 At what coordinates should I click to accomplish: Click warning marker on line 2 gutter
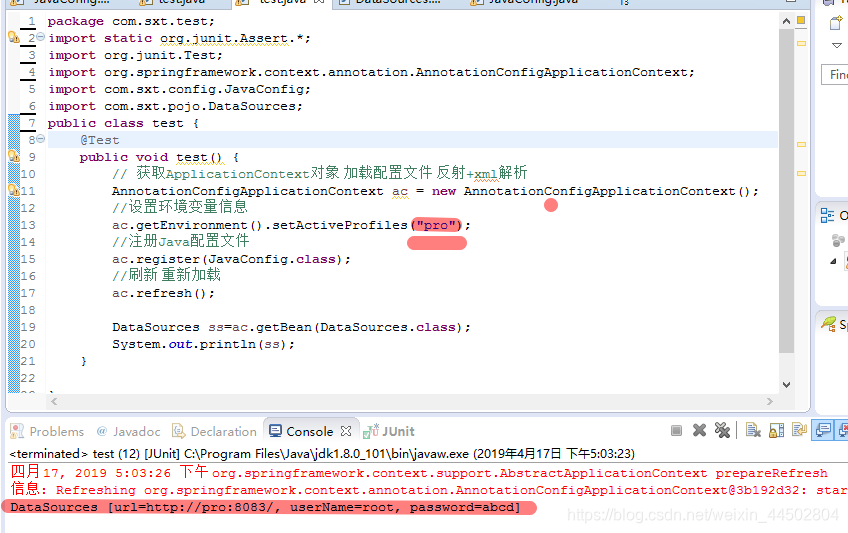[x=14, y=37]
